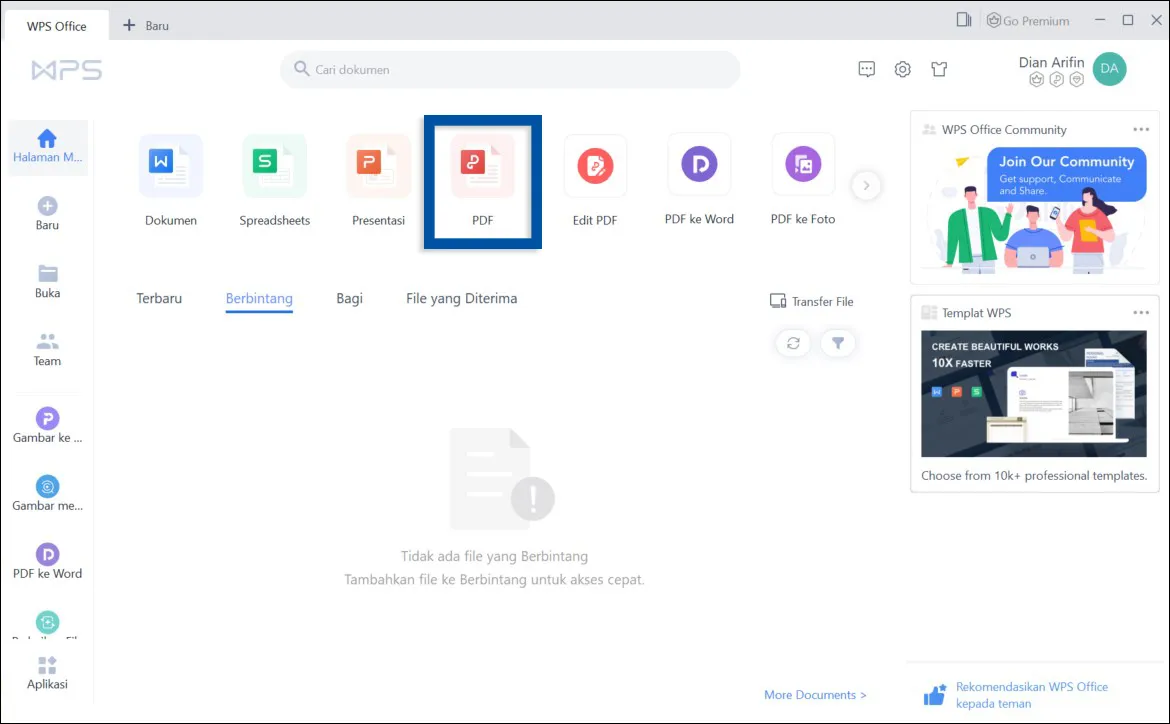
Task: Open the Baru sidebar item
Action: (46, 212)
